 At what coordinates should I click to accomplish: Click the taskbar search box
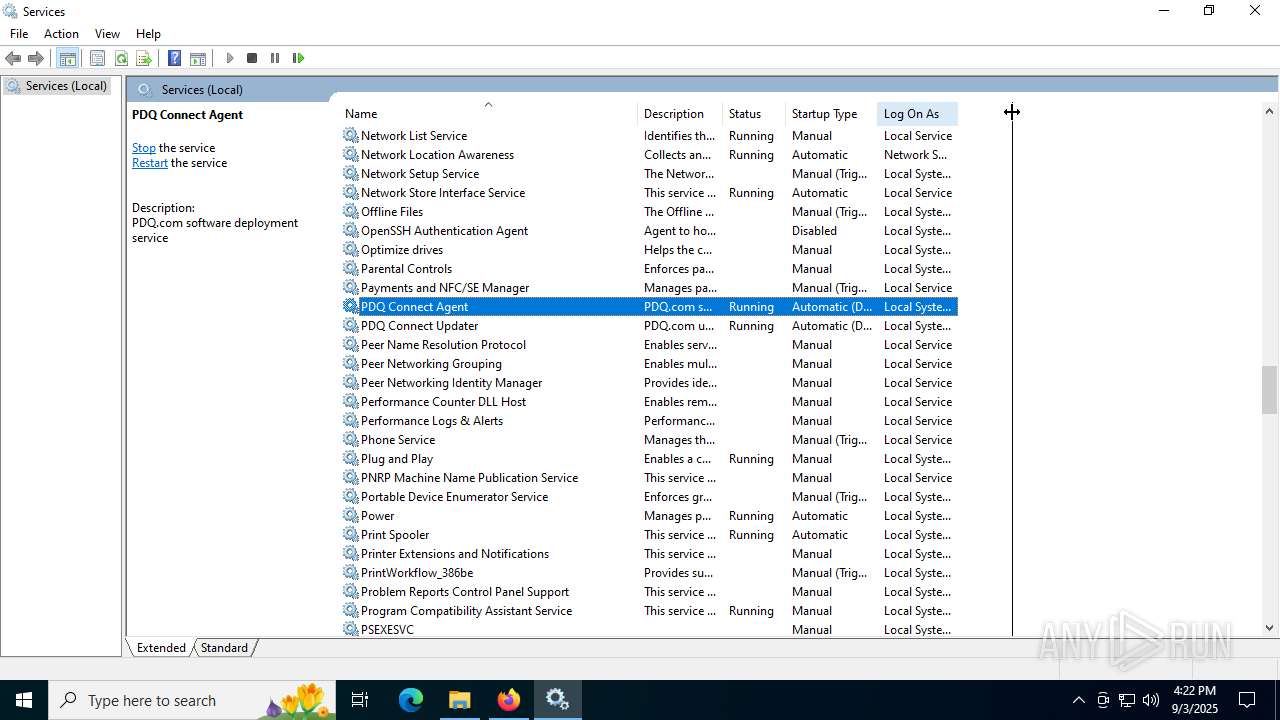point(194,700)
